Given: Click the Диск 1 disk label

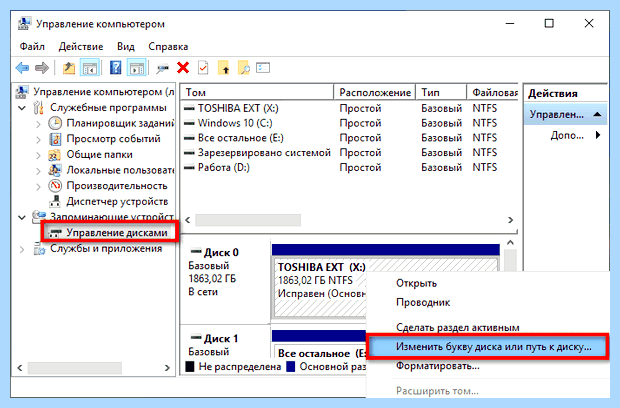Looking at the screenshot, I should tap(221, 339).
